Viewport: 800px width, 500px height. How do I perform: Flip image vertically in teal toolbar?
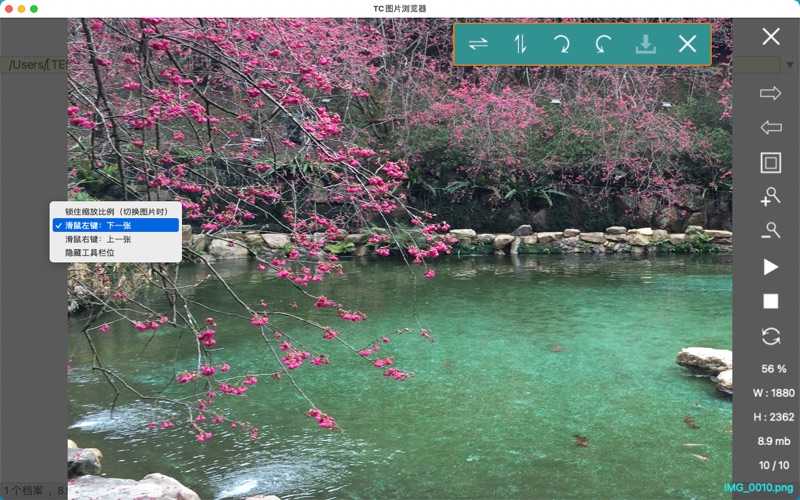(520, 44)
